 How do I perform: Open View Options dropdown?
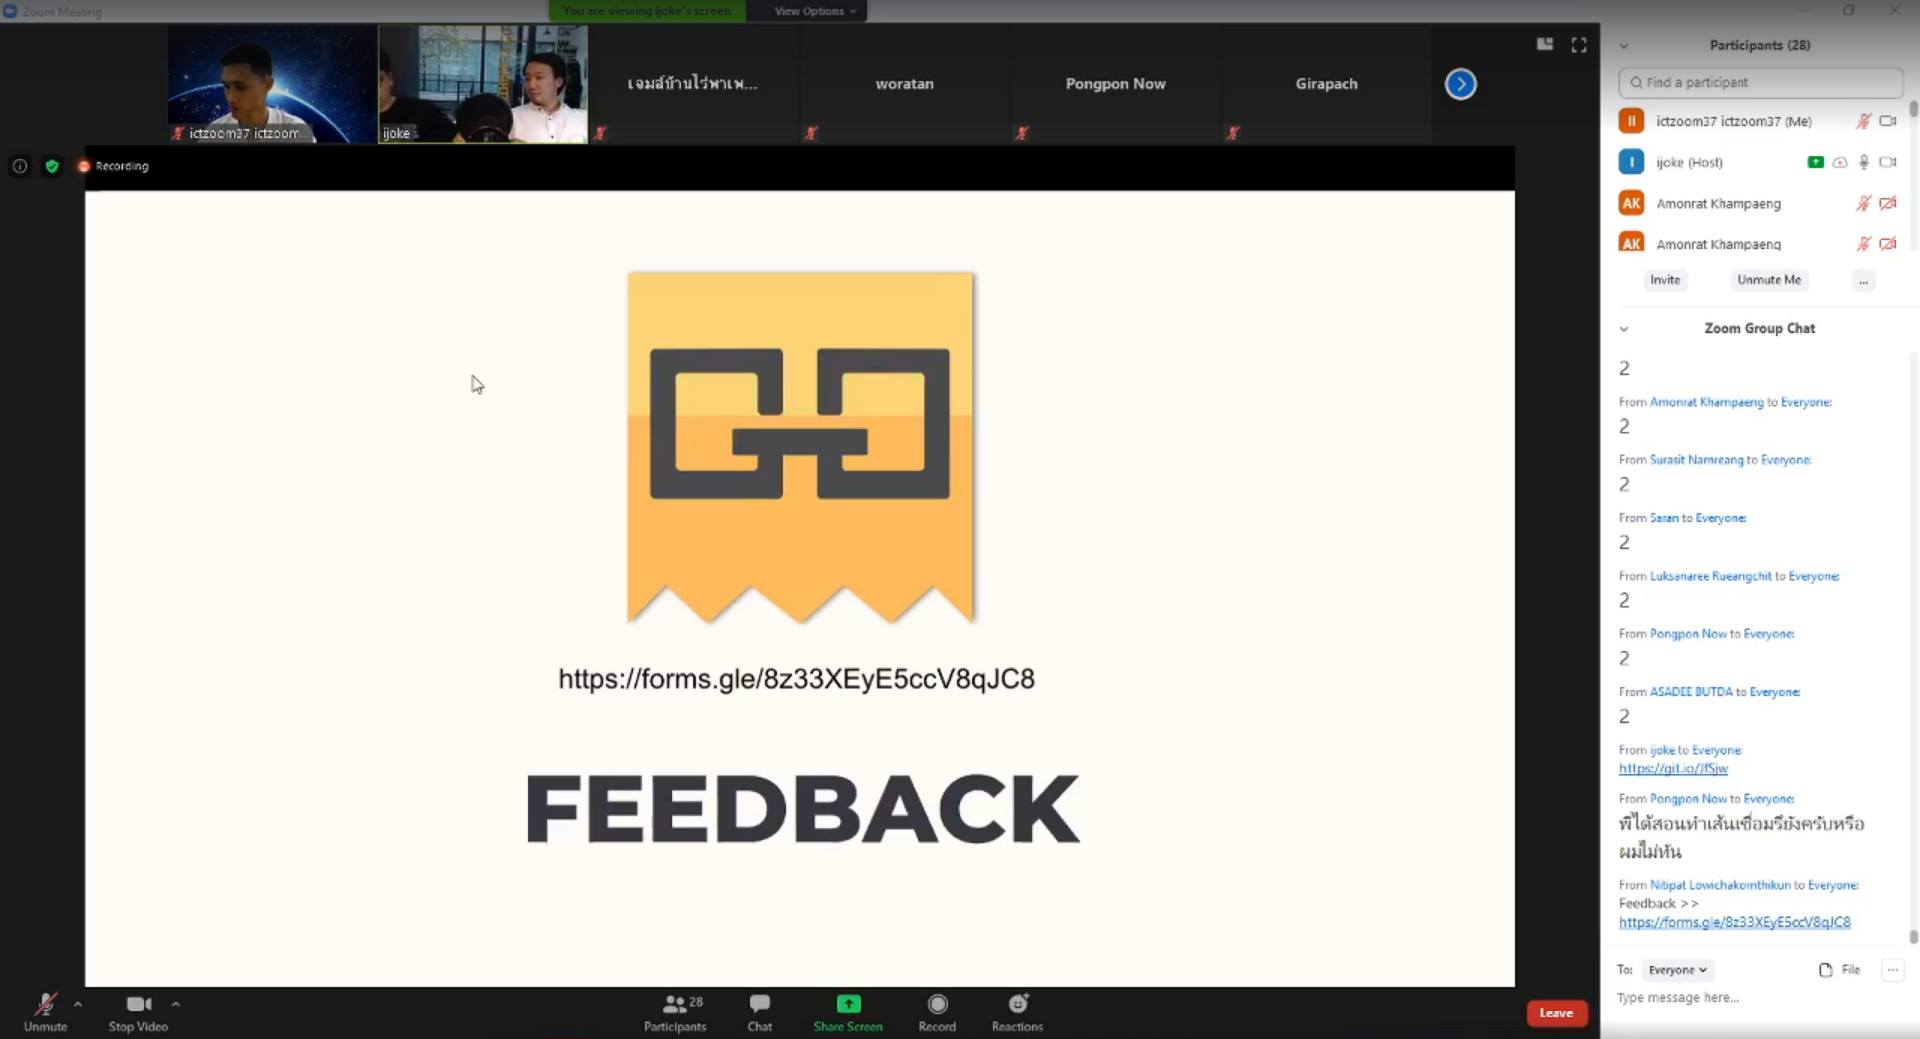[x=815, y=11]
